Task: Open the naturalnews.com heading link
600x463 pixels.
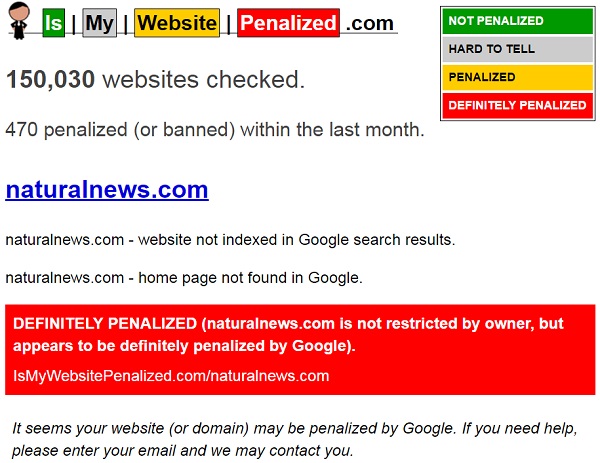Action: coord(107,189)
